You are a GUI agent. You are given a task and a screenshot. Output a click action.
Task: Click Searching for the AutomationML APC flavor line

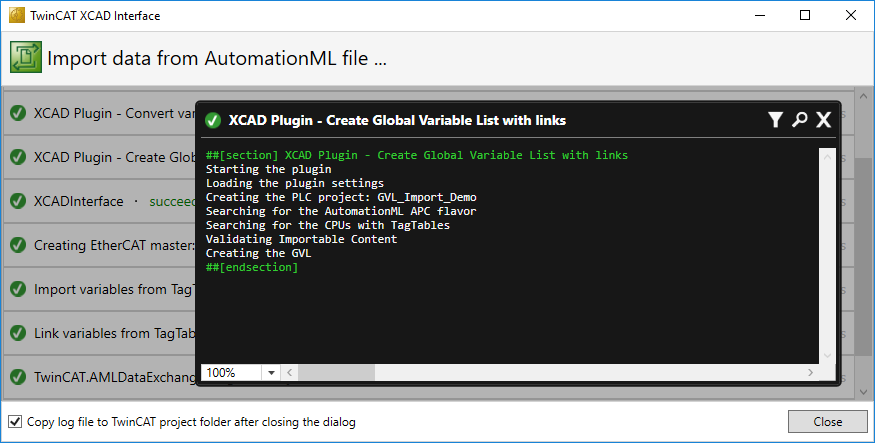click(341, 211)
